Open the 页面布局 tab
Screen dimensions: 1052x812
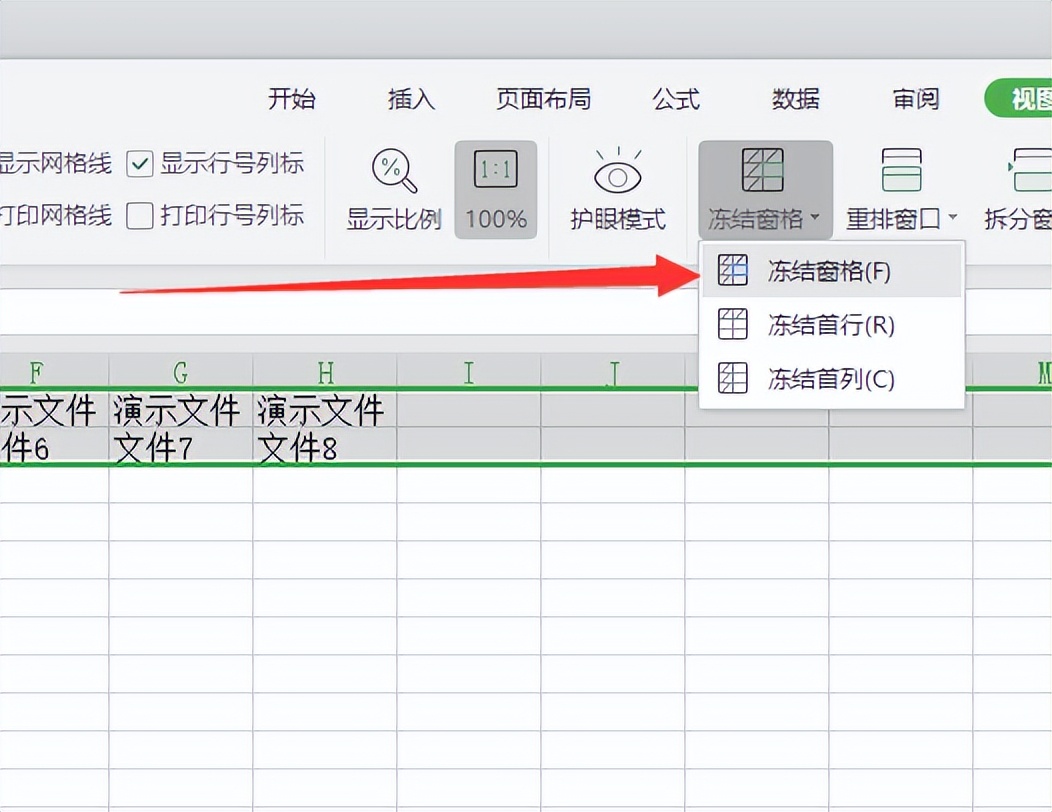click(x=543, y=99)
